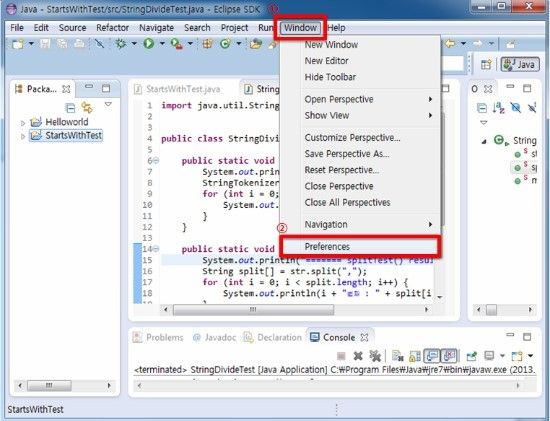Switch to the Javadoc tab
The width and height of the screenshot is (550, 421).
[214, 338]
